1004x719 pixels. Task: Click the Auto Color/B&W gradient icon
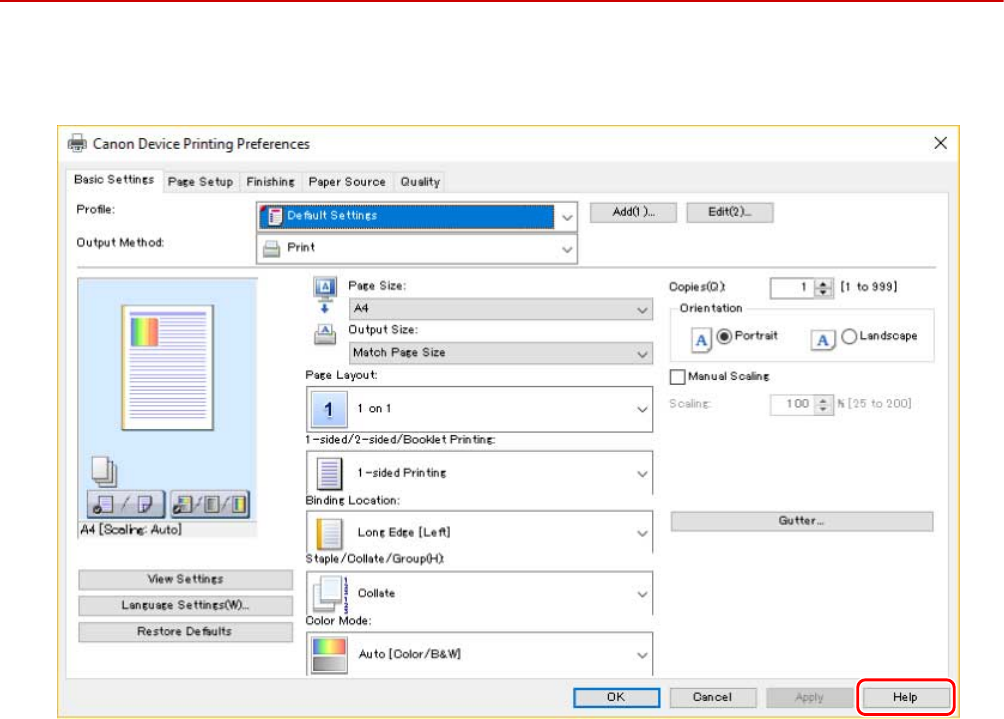[329, 654]
